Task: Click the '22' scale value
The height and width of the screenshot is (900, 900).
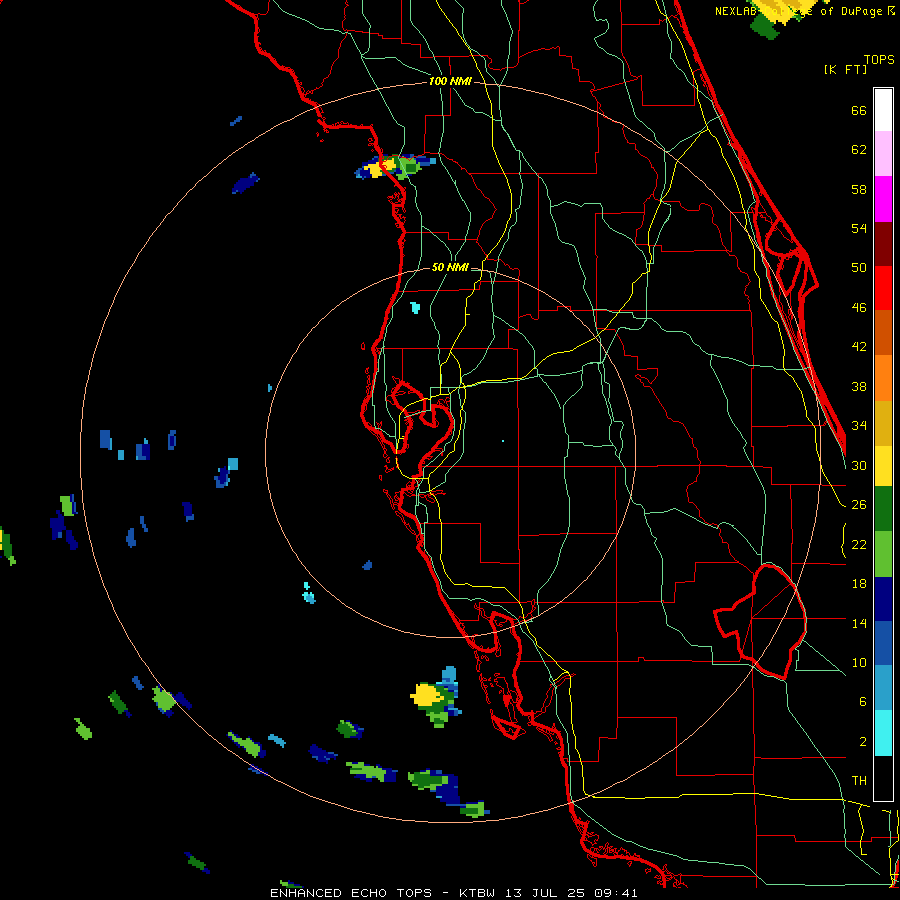Action: click(859, 545)
